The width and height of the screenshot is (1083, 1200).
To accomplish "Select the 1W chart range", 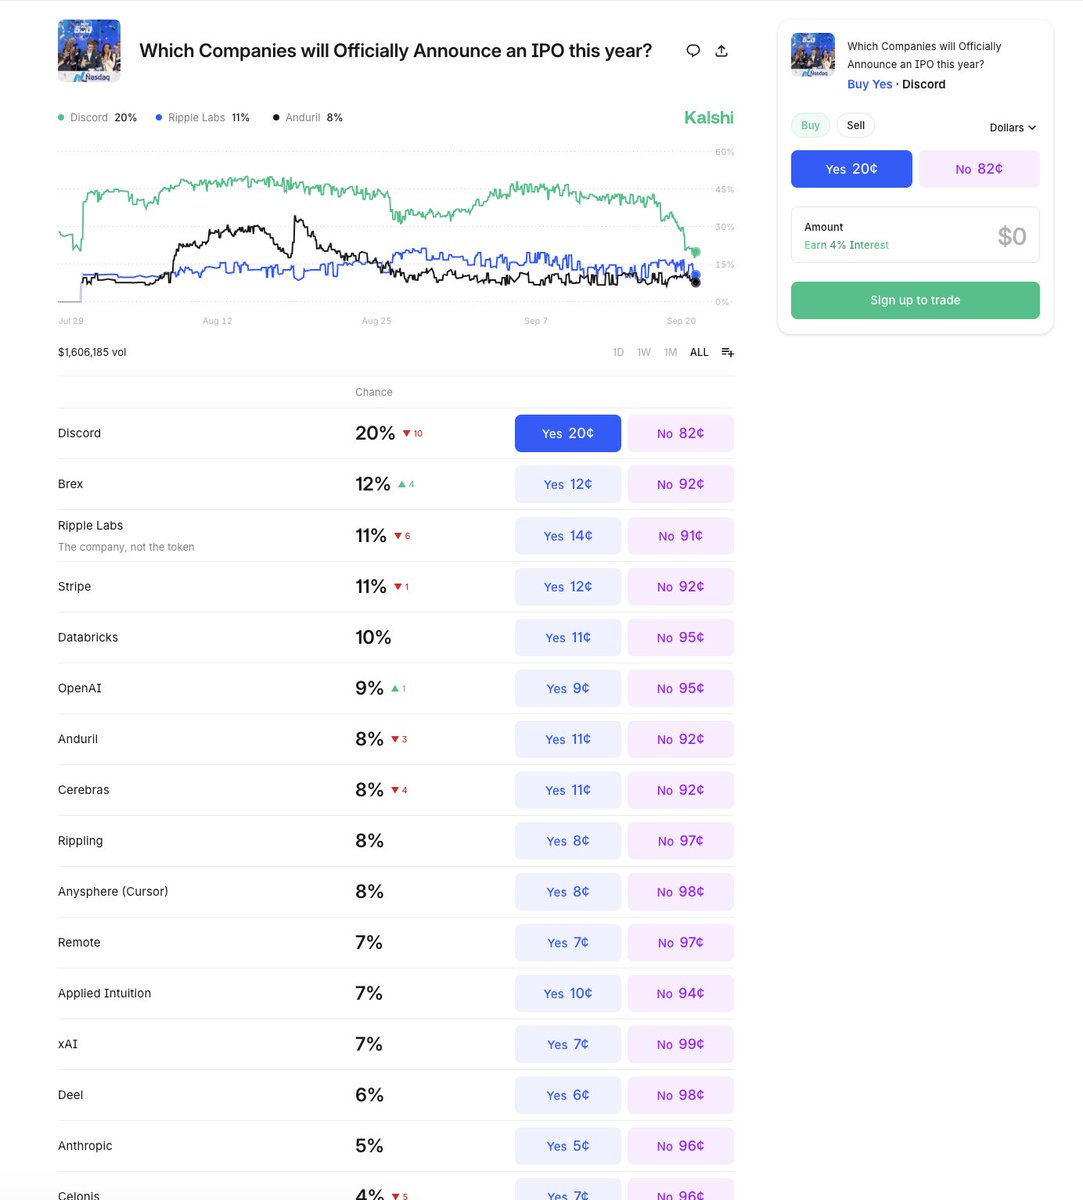I will [x=644, y=352].
